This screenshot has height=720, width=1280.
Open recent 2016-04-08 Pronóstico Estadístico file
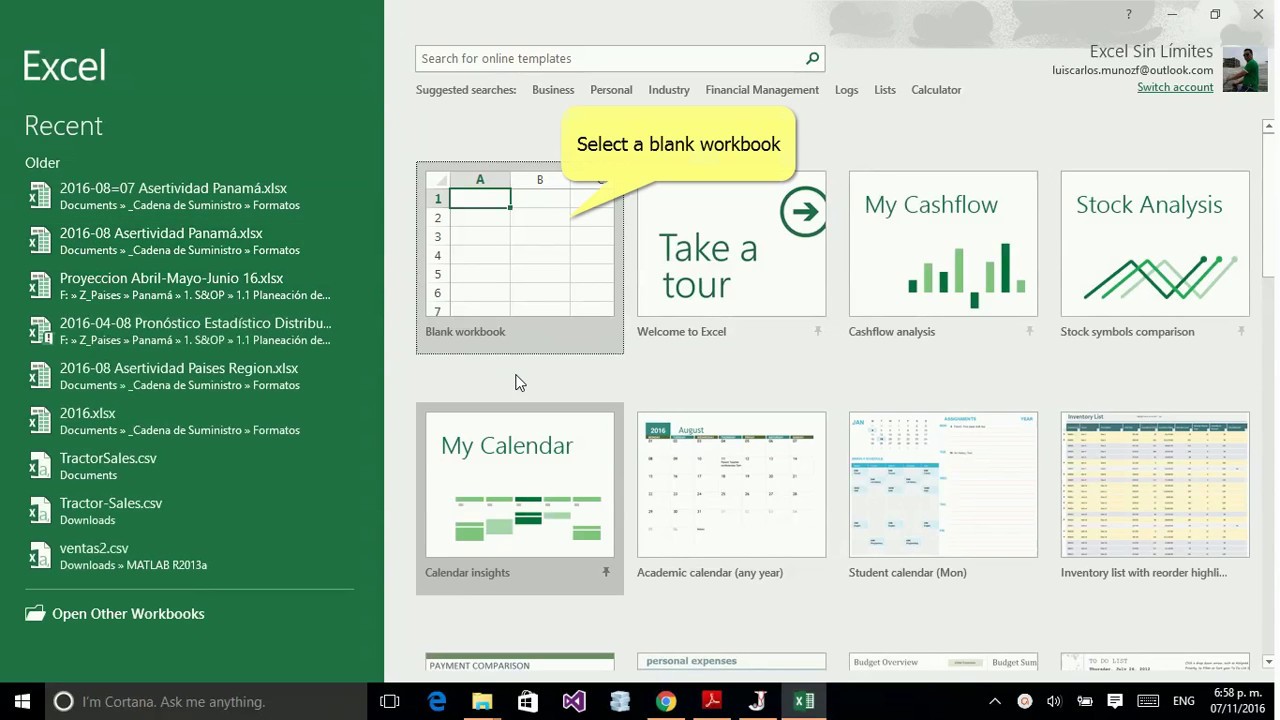click(192, 331)
